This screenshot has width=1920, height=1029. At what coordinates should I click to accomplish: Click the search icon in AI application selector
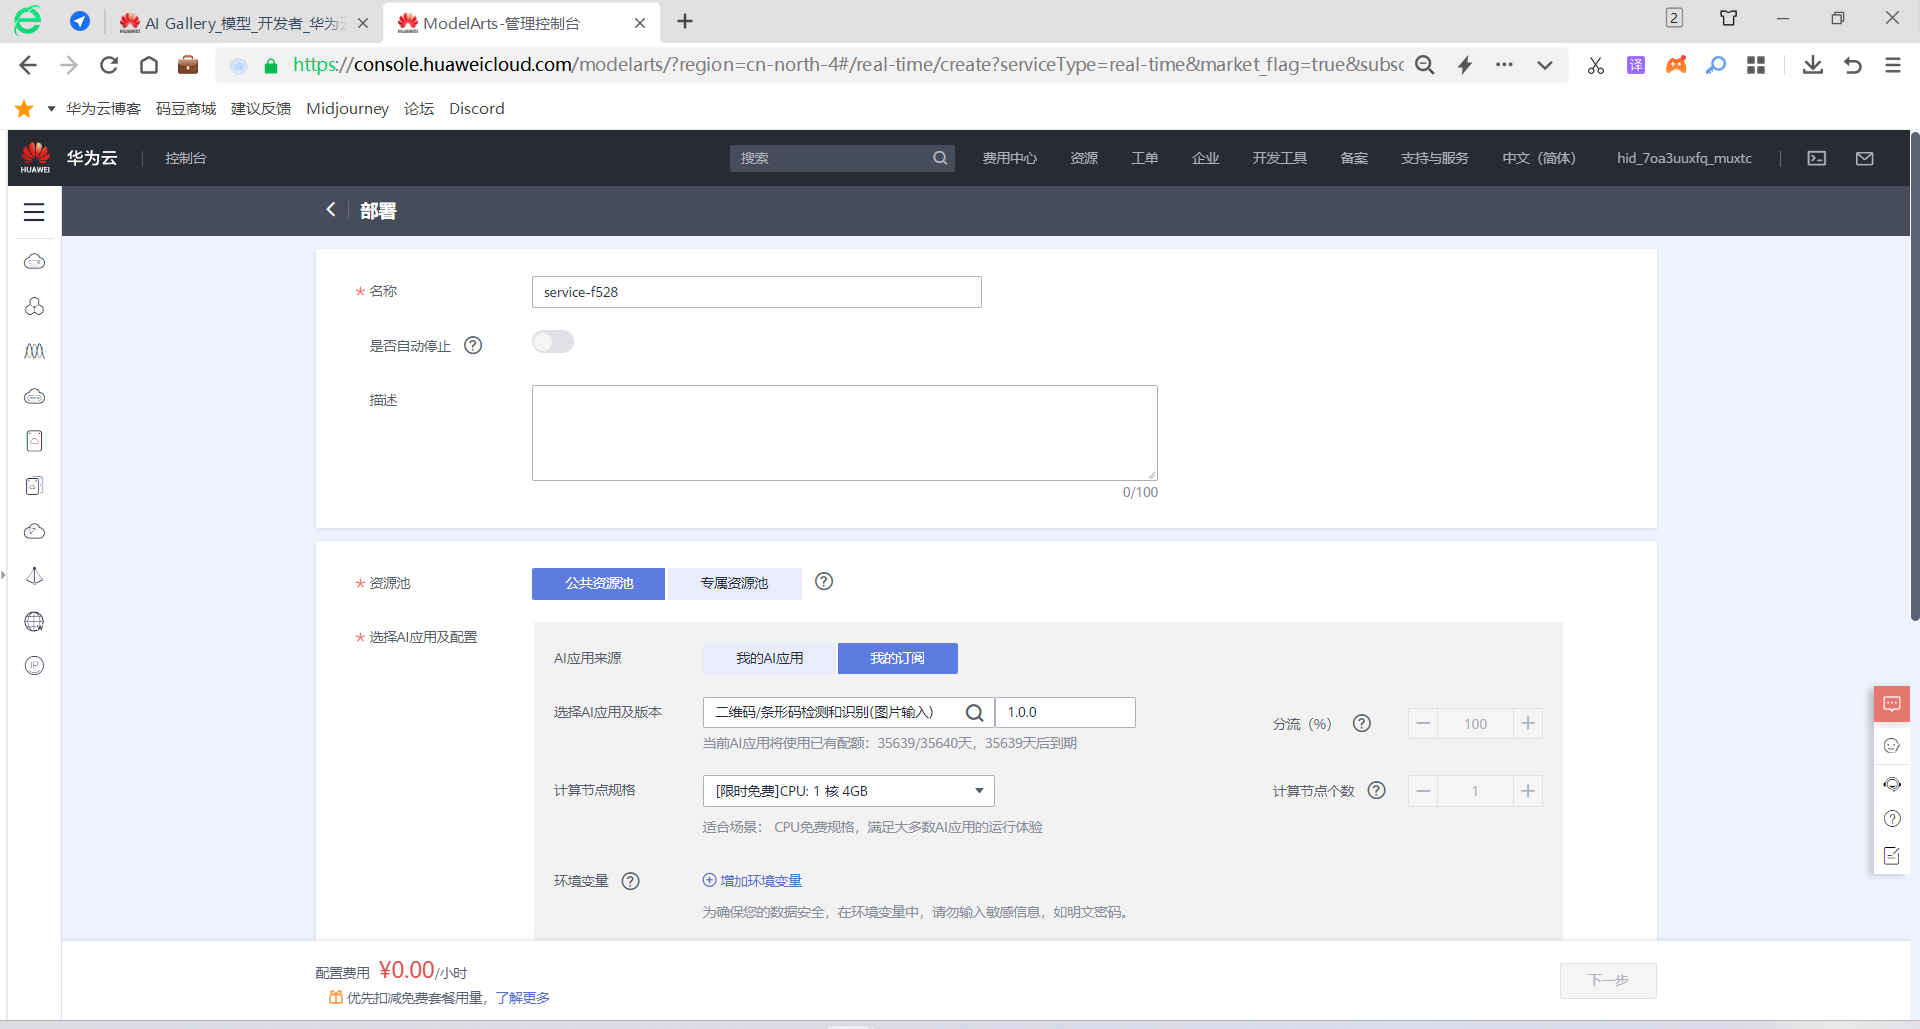tap(975, 713)
